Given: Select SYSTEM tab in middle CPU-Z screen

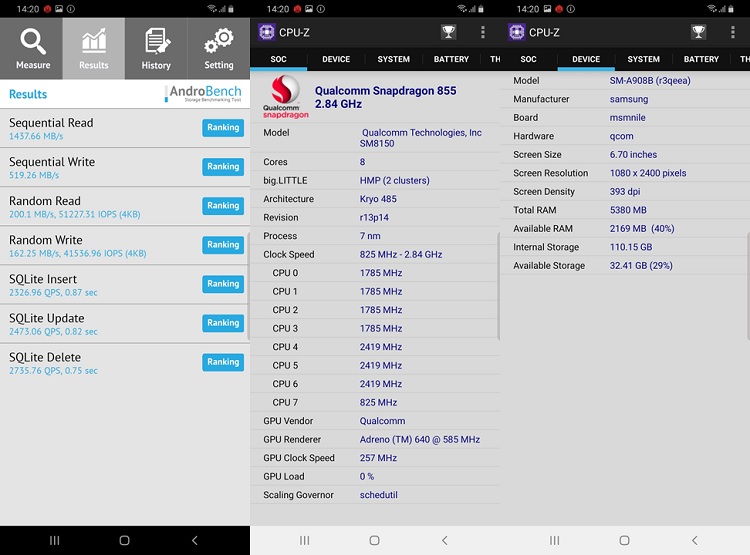Looking at the screenshot, I should tap(394, 59).
